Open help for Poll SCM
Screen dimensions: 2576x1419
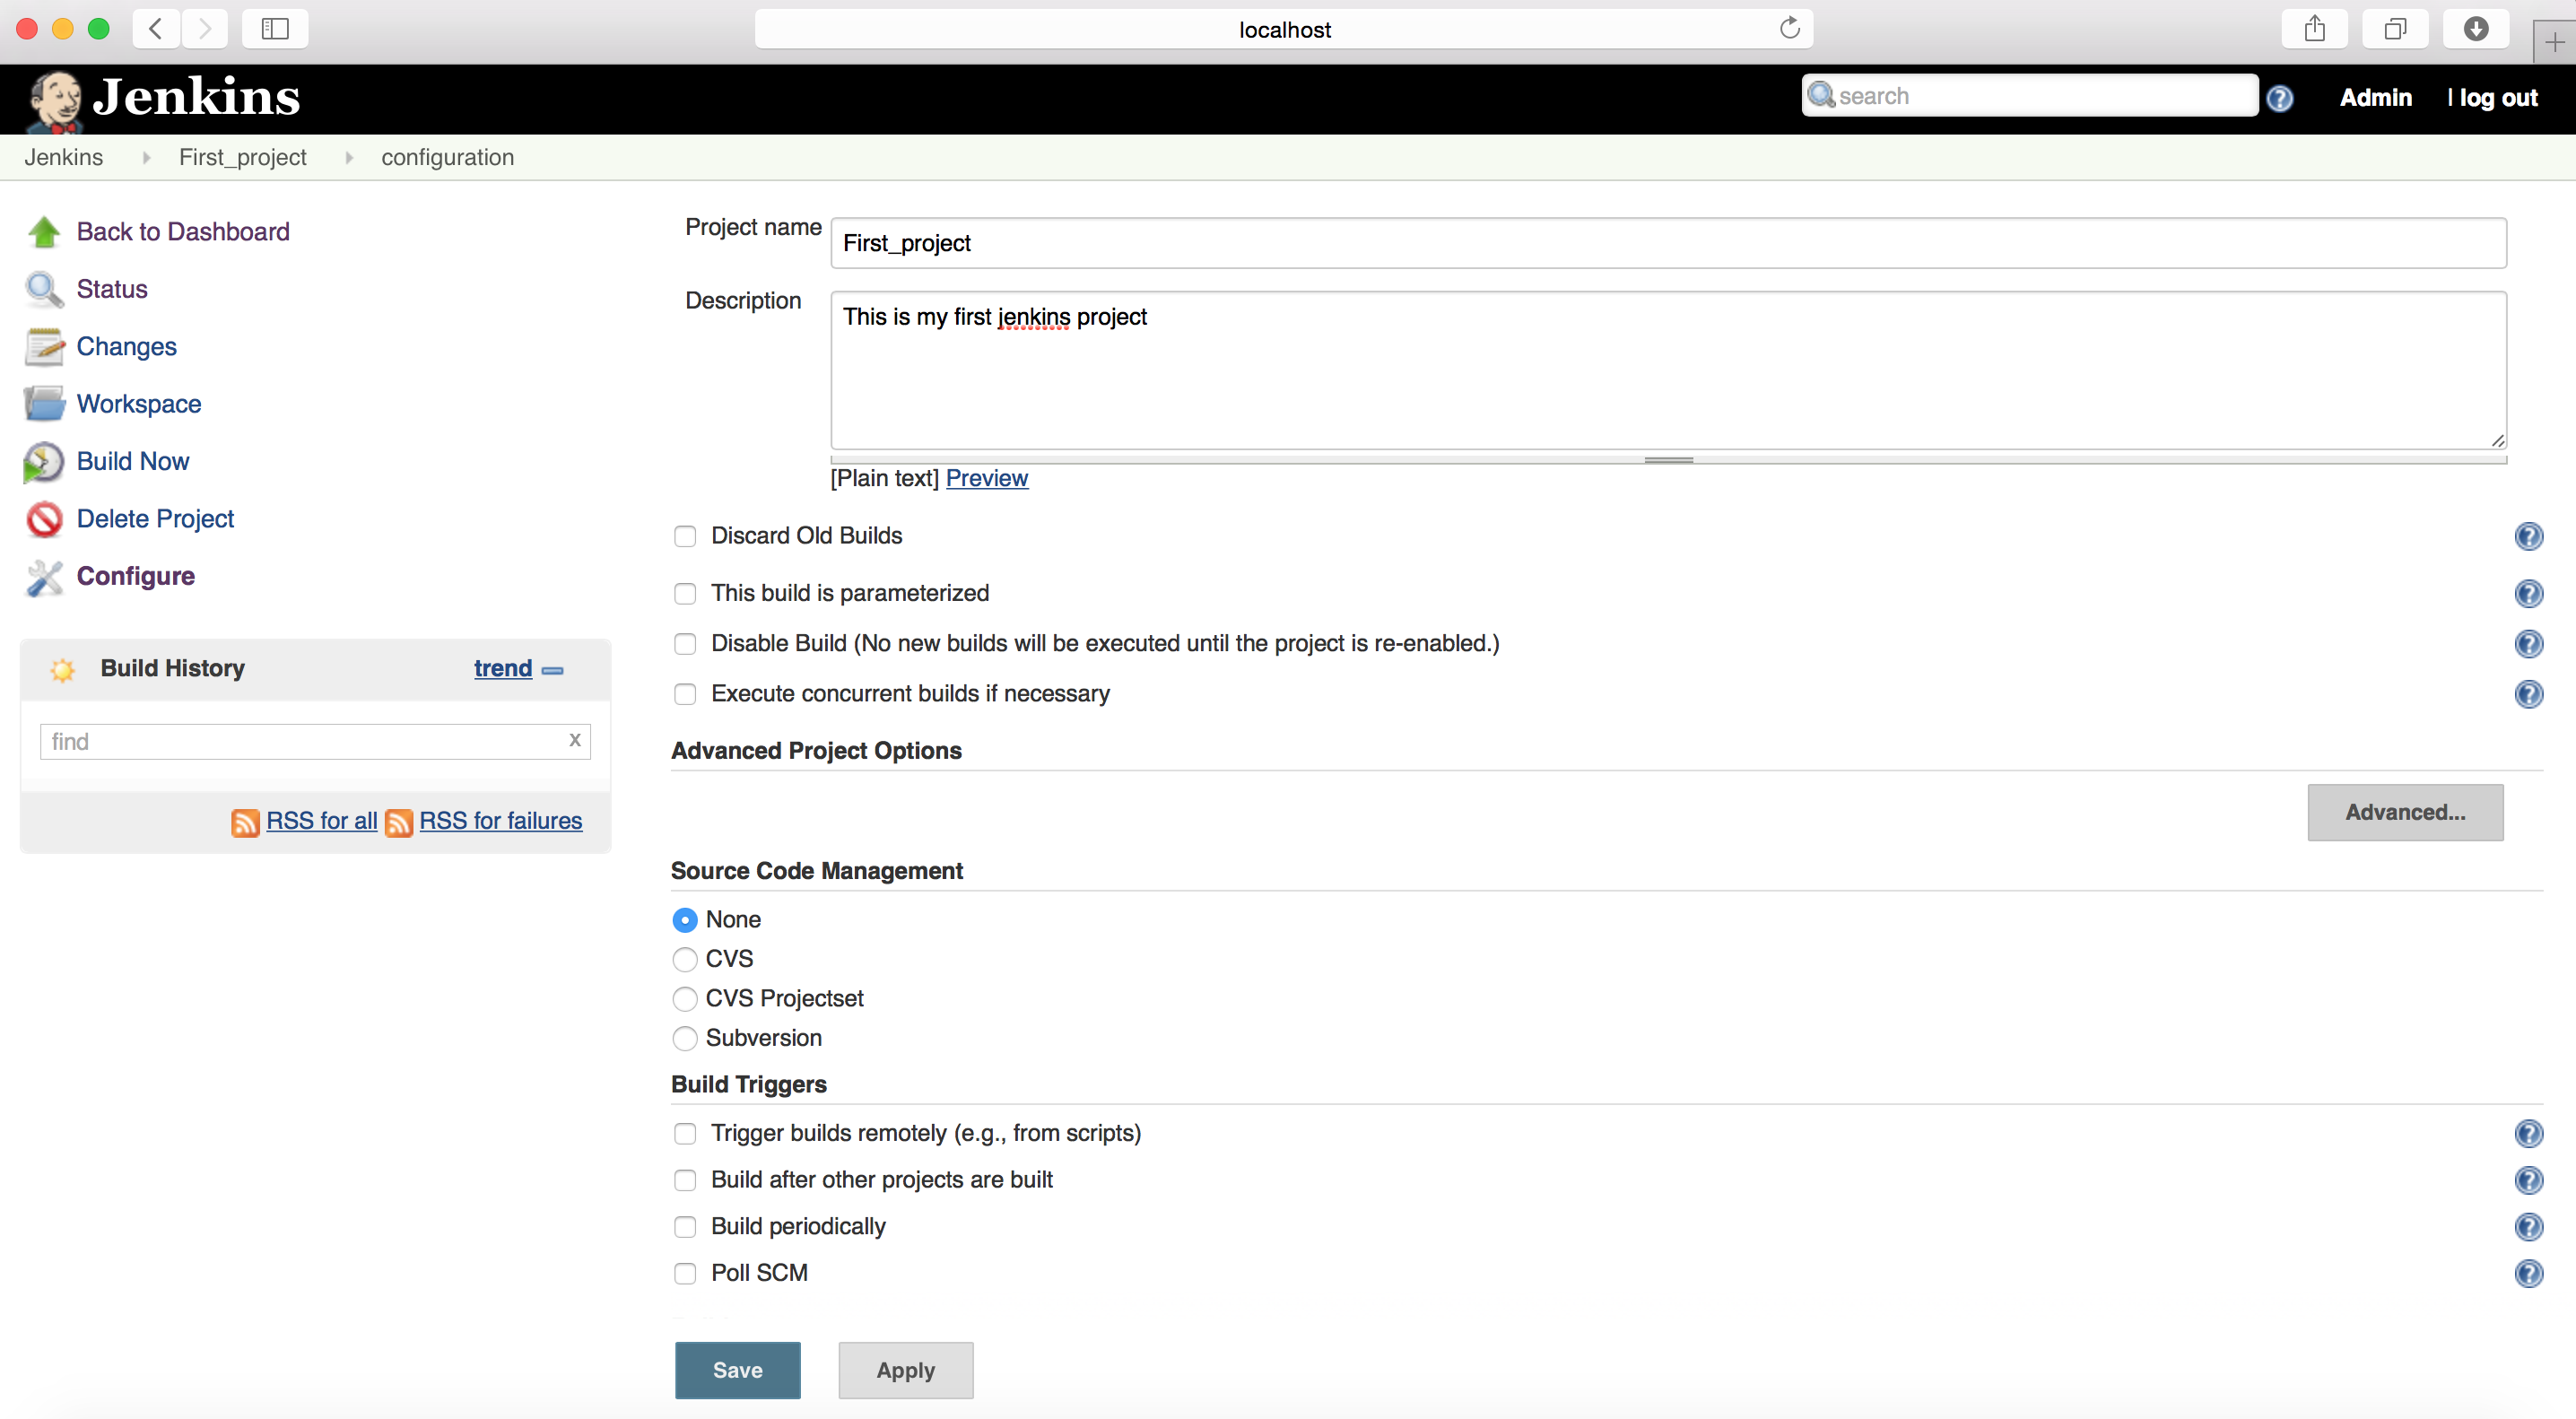click(2528, 1274)
